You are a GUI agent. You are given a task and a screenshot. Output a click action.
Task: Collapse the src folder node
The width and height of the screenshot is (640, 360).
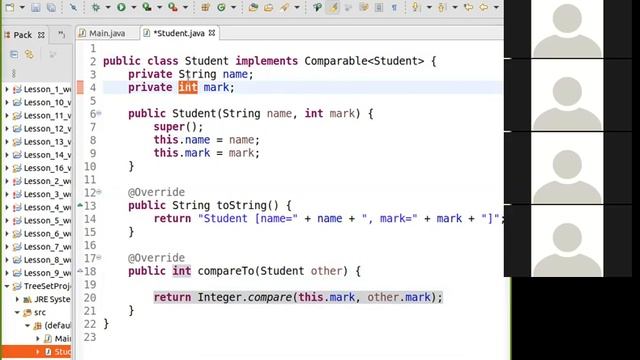click(17, 312)
